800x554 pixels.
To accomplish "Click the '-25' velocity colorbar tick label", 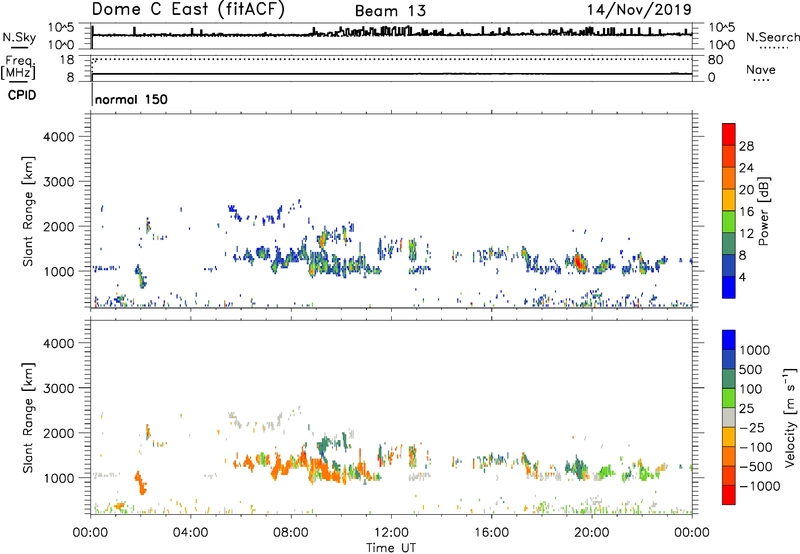I will pos(752,427).
